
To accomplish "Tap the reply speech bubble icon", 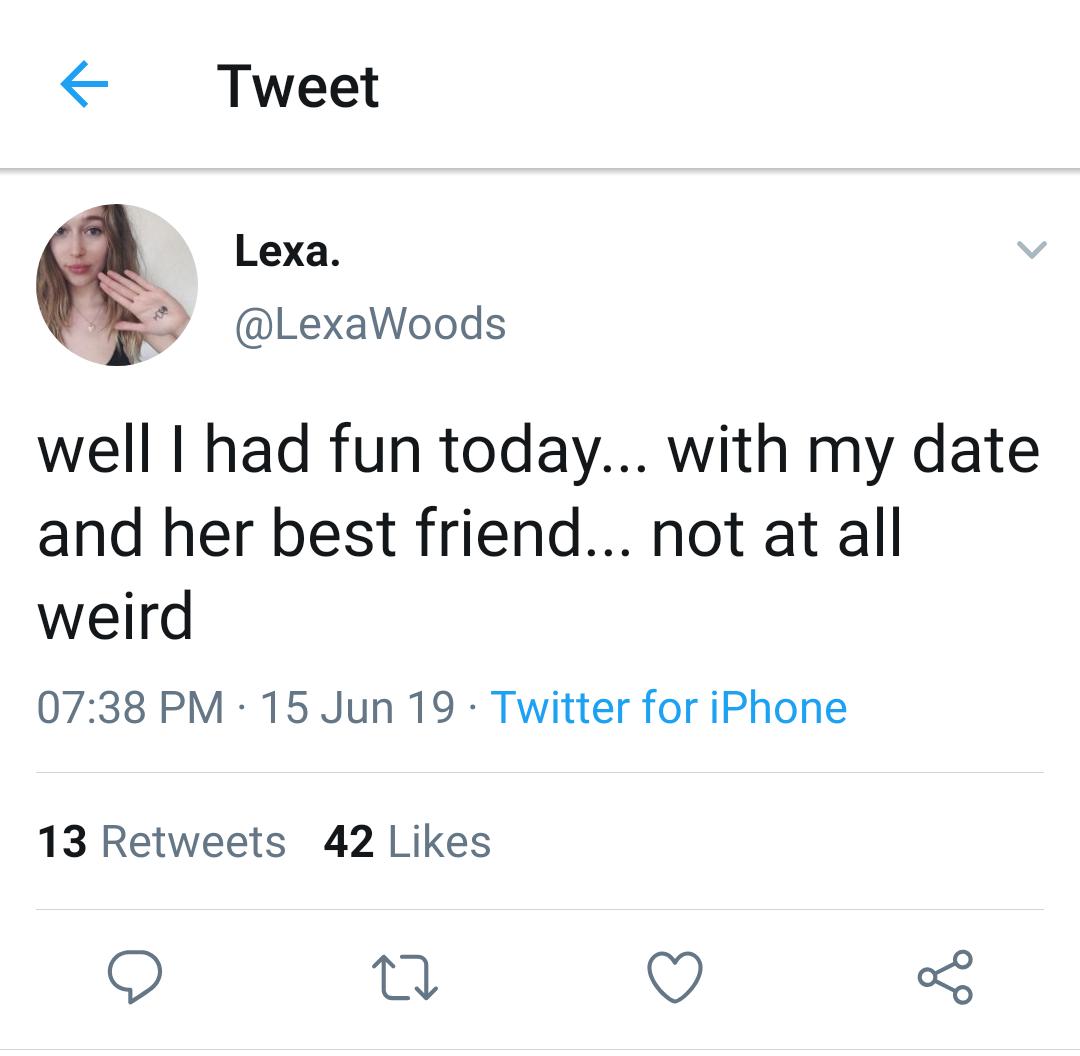I will click(134, 976).
